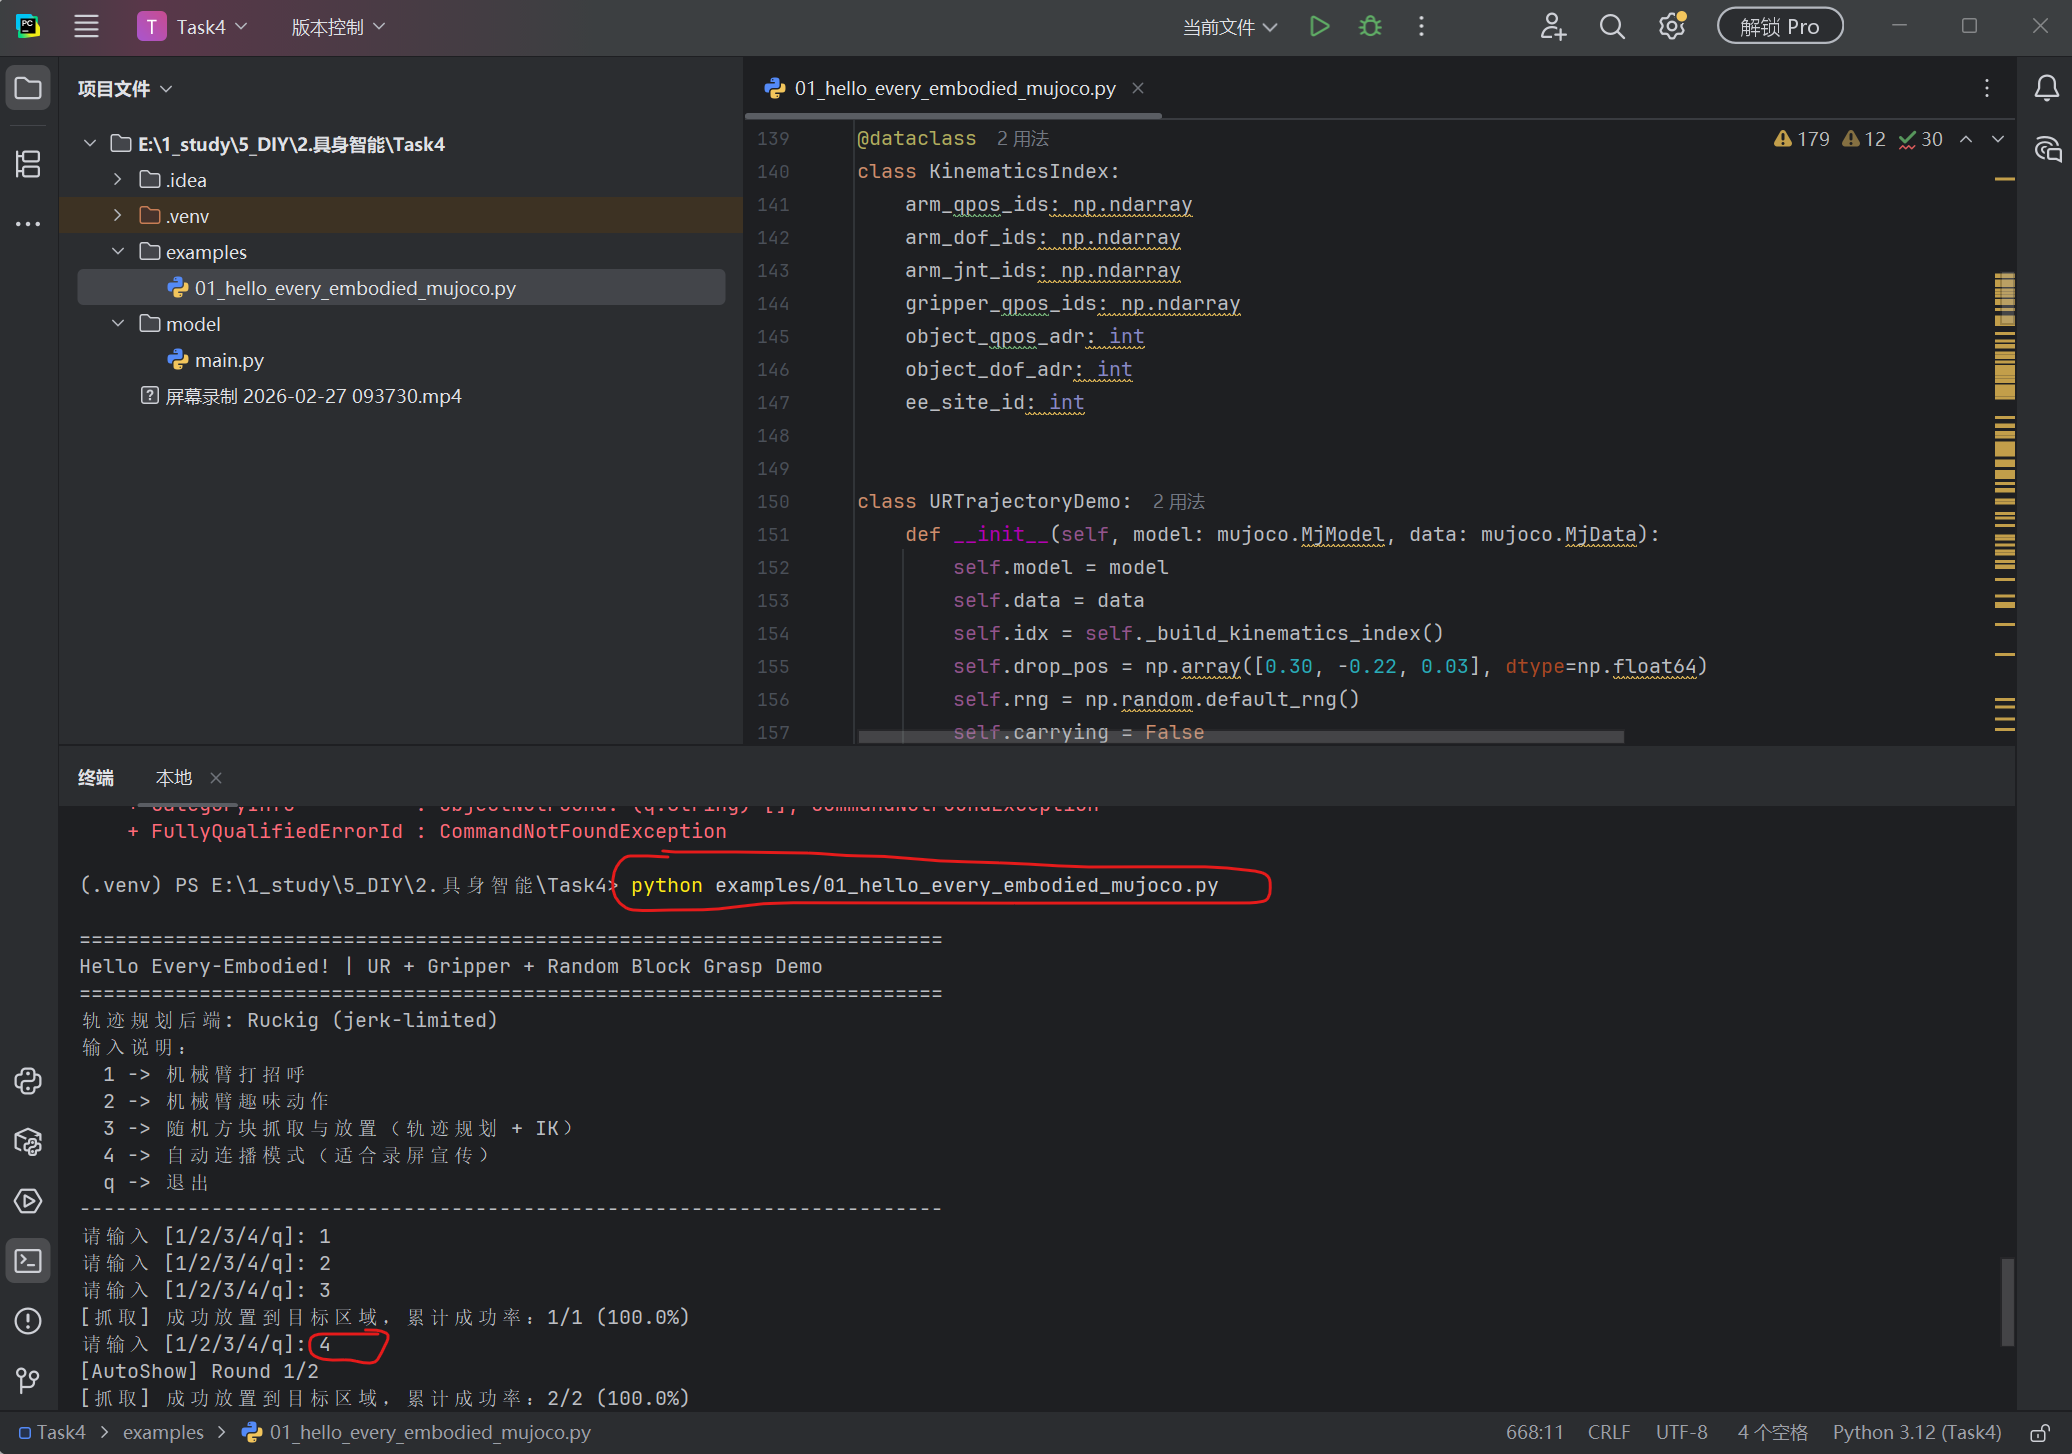Viewport: 2072px width, 1454px height.
Task: Open 版本控制 dropdown menu
Action: pos(337,27)
